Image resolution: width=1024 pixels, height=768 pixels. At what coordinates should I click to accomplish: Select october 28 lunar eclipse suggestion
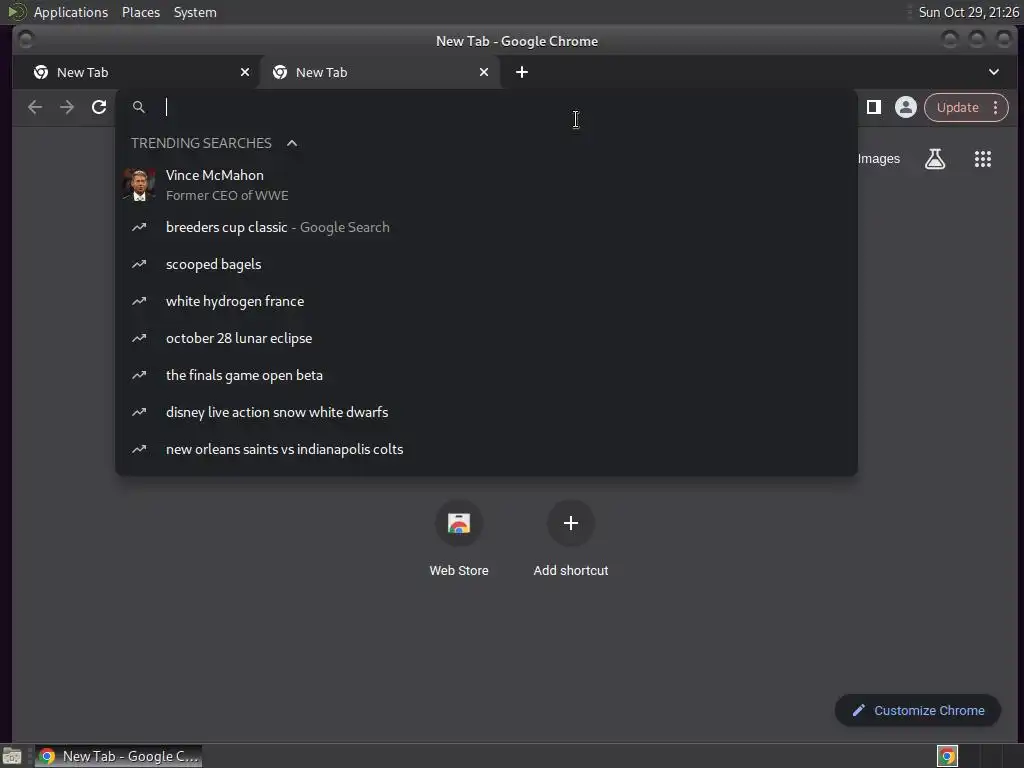pyautogui.click(x=486, y=338)
